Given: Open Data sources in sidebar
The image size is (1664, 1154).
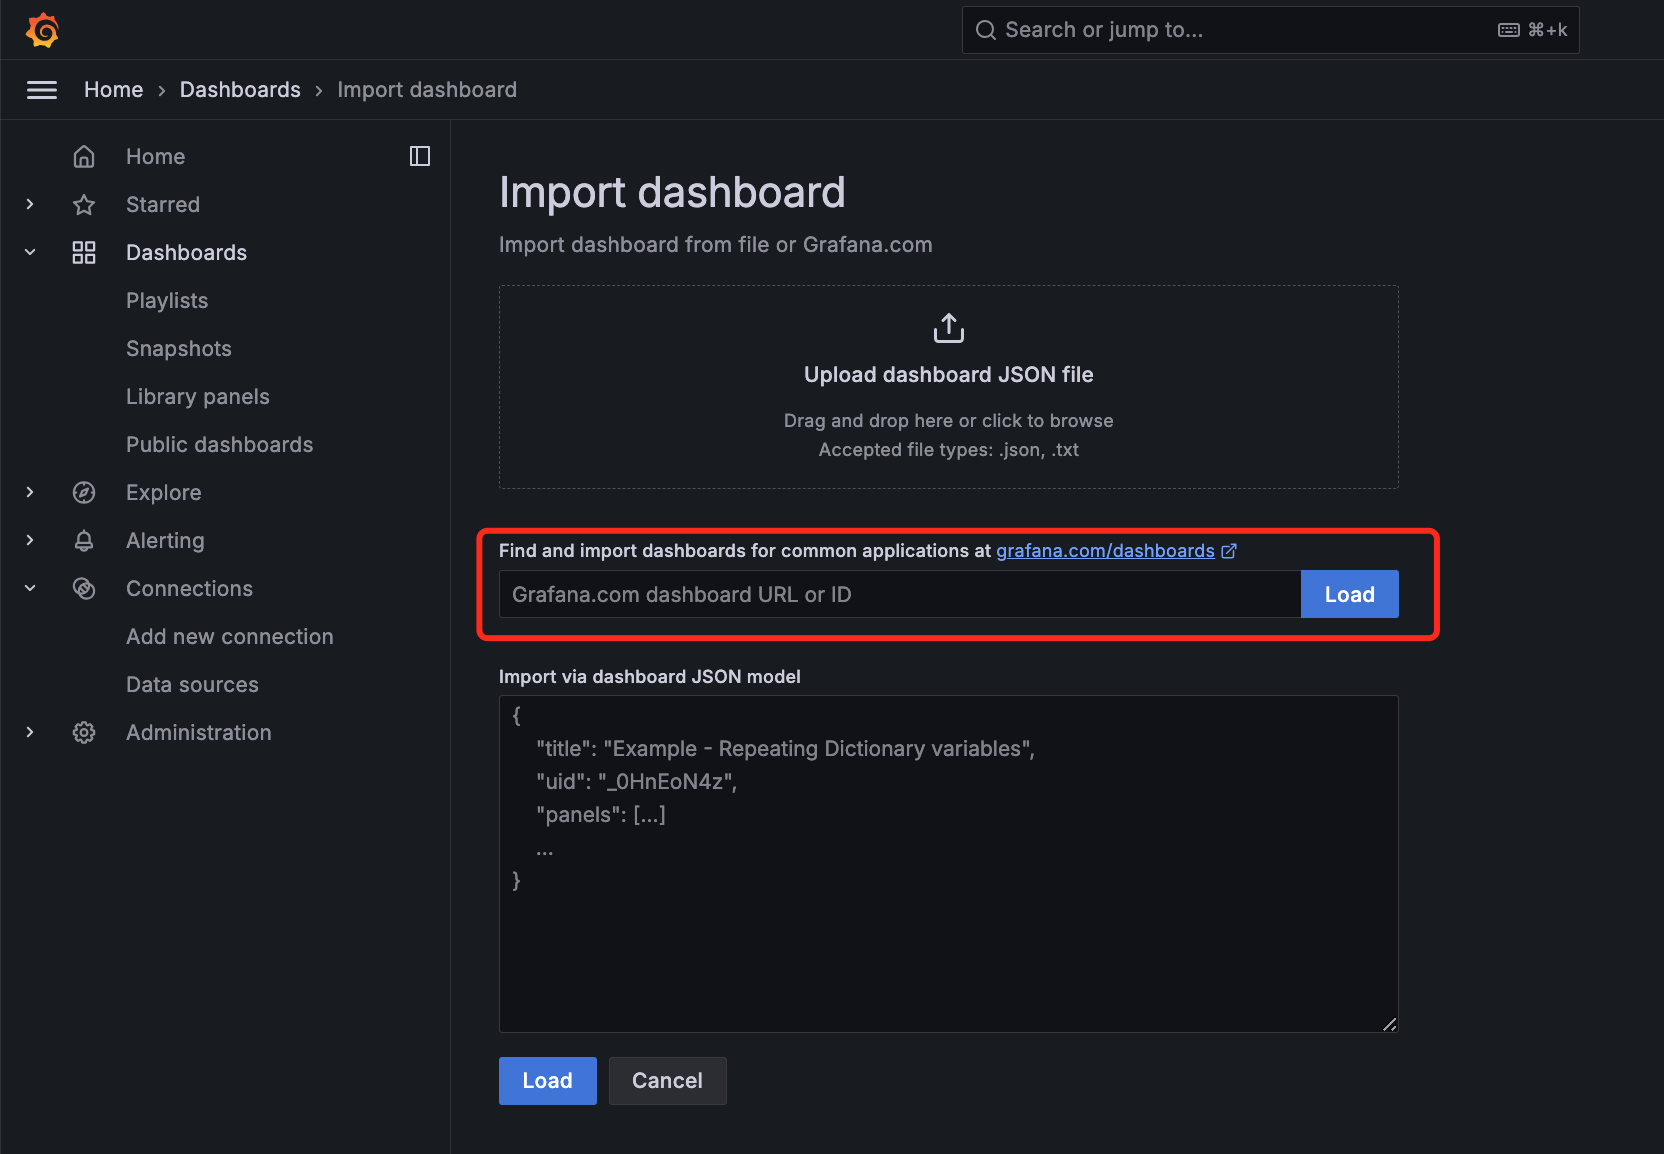Looking at the screenshot, I should (x=192, y=685).
